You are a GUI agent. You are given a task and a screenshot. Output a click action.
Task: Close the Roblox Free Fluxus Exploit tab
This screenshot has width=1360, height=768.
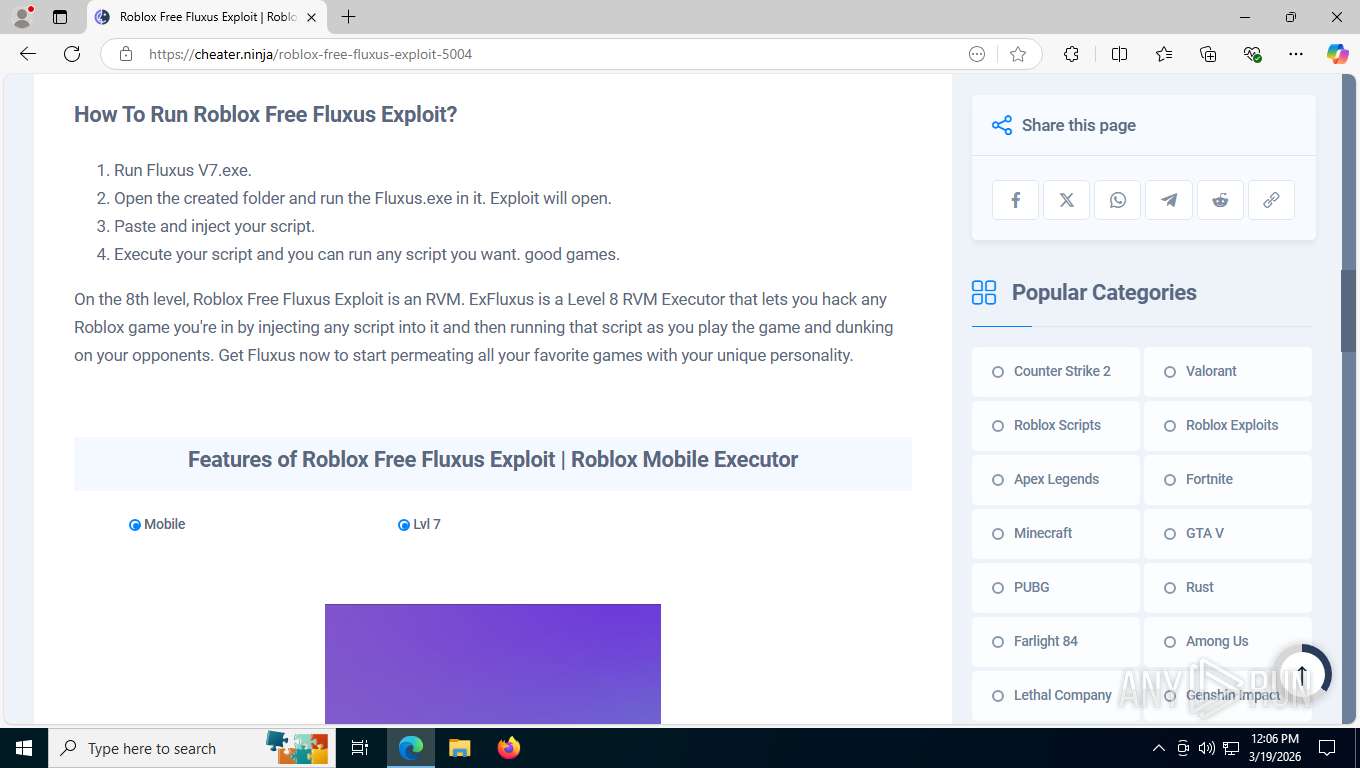click(311, 17)
